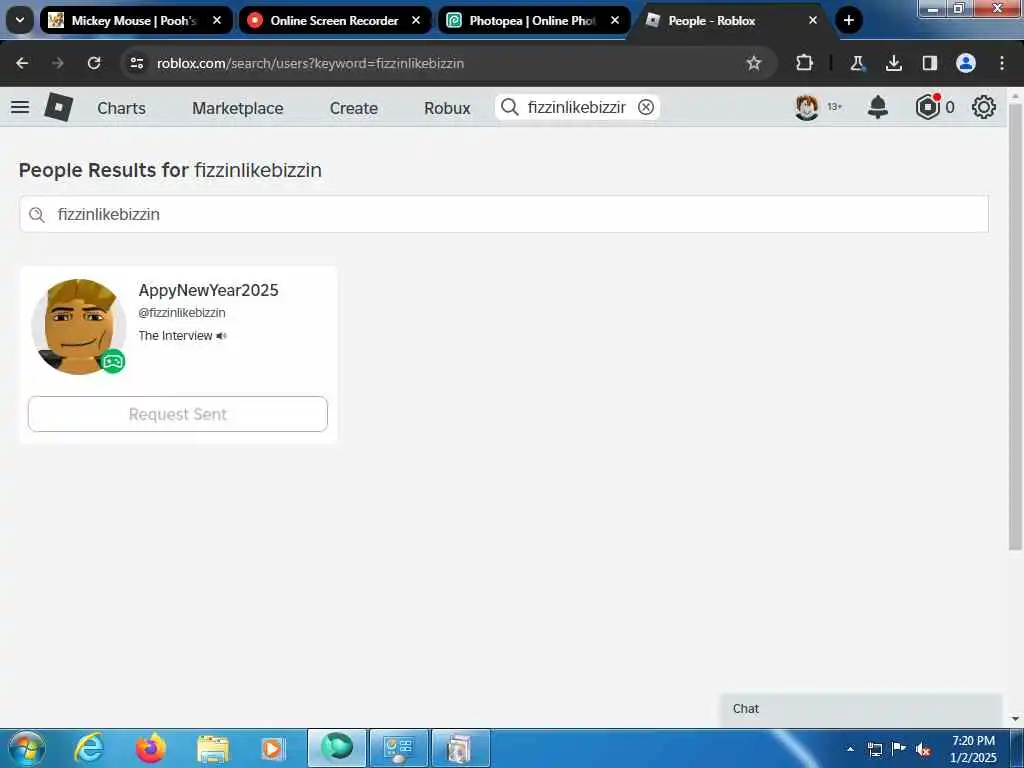This screenshot has height=768, width=1024.
Task: Switch to the Online Screen Recorder tab
Action: (333, 20)
